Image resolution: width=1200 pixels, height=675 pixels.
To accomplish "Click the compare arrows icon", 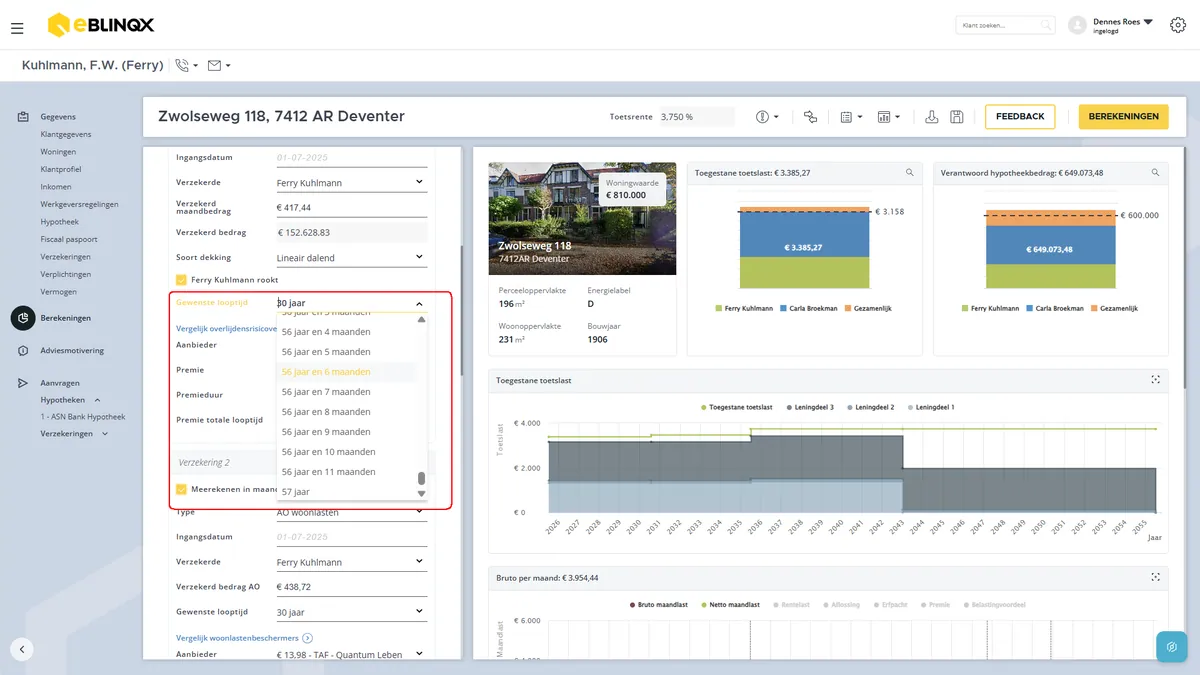I will pyautogui.click(x=810, y=117).
